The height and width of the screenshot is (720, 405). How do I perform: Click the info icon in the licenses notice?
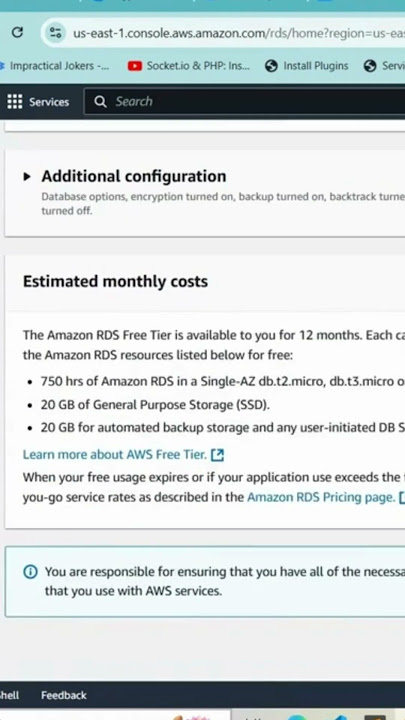(x=30, y=572)
